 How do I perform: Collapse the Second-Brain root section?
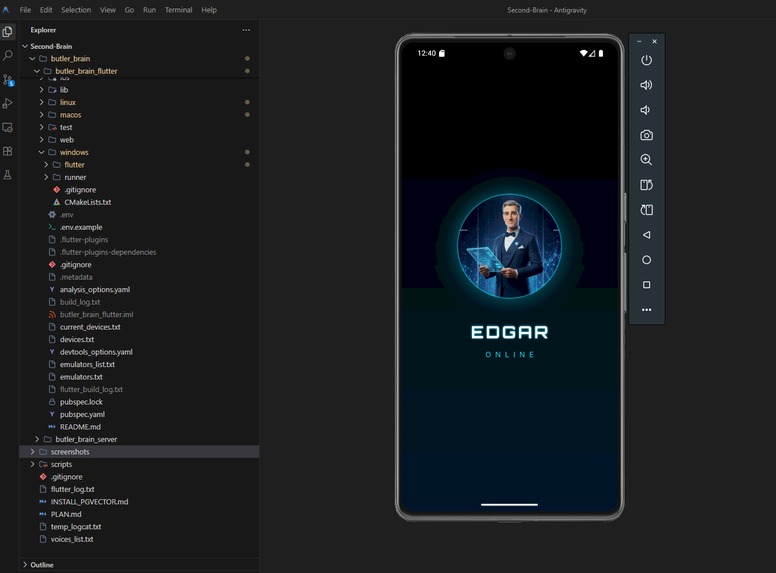tap(139, 46)
